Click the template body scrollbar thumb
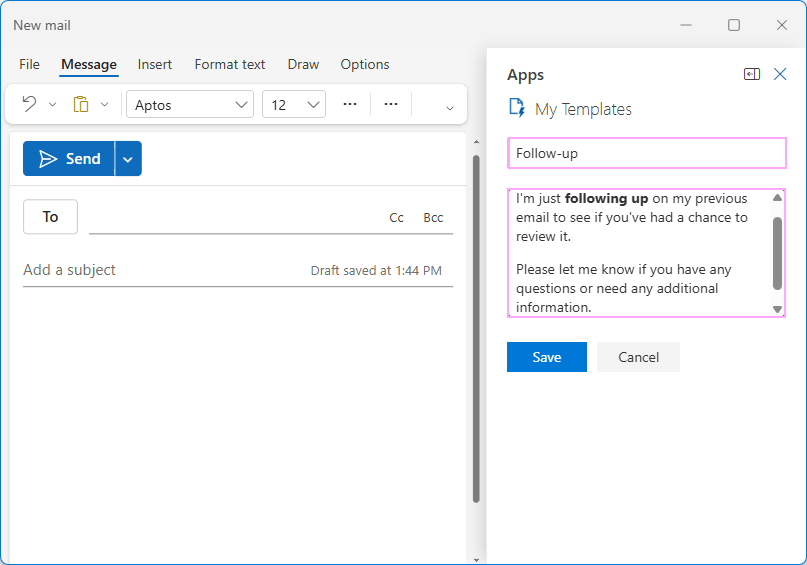This screenshot has width=807, height=565. pyautogui.click(x=778, y=253)
